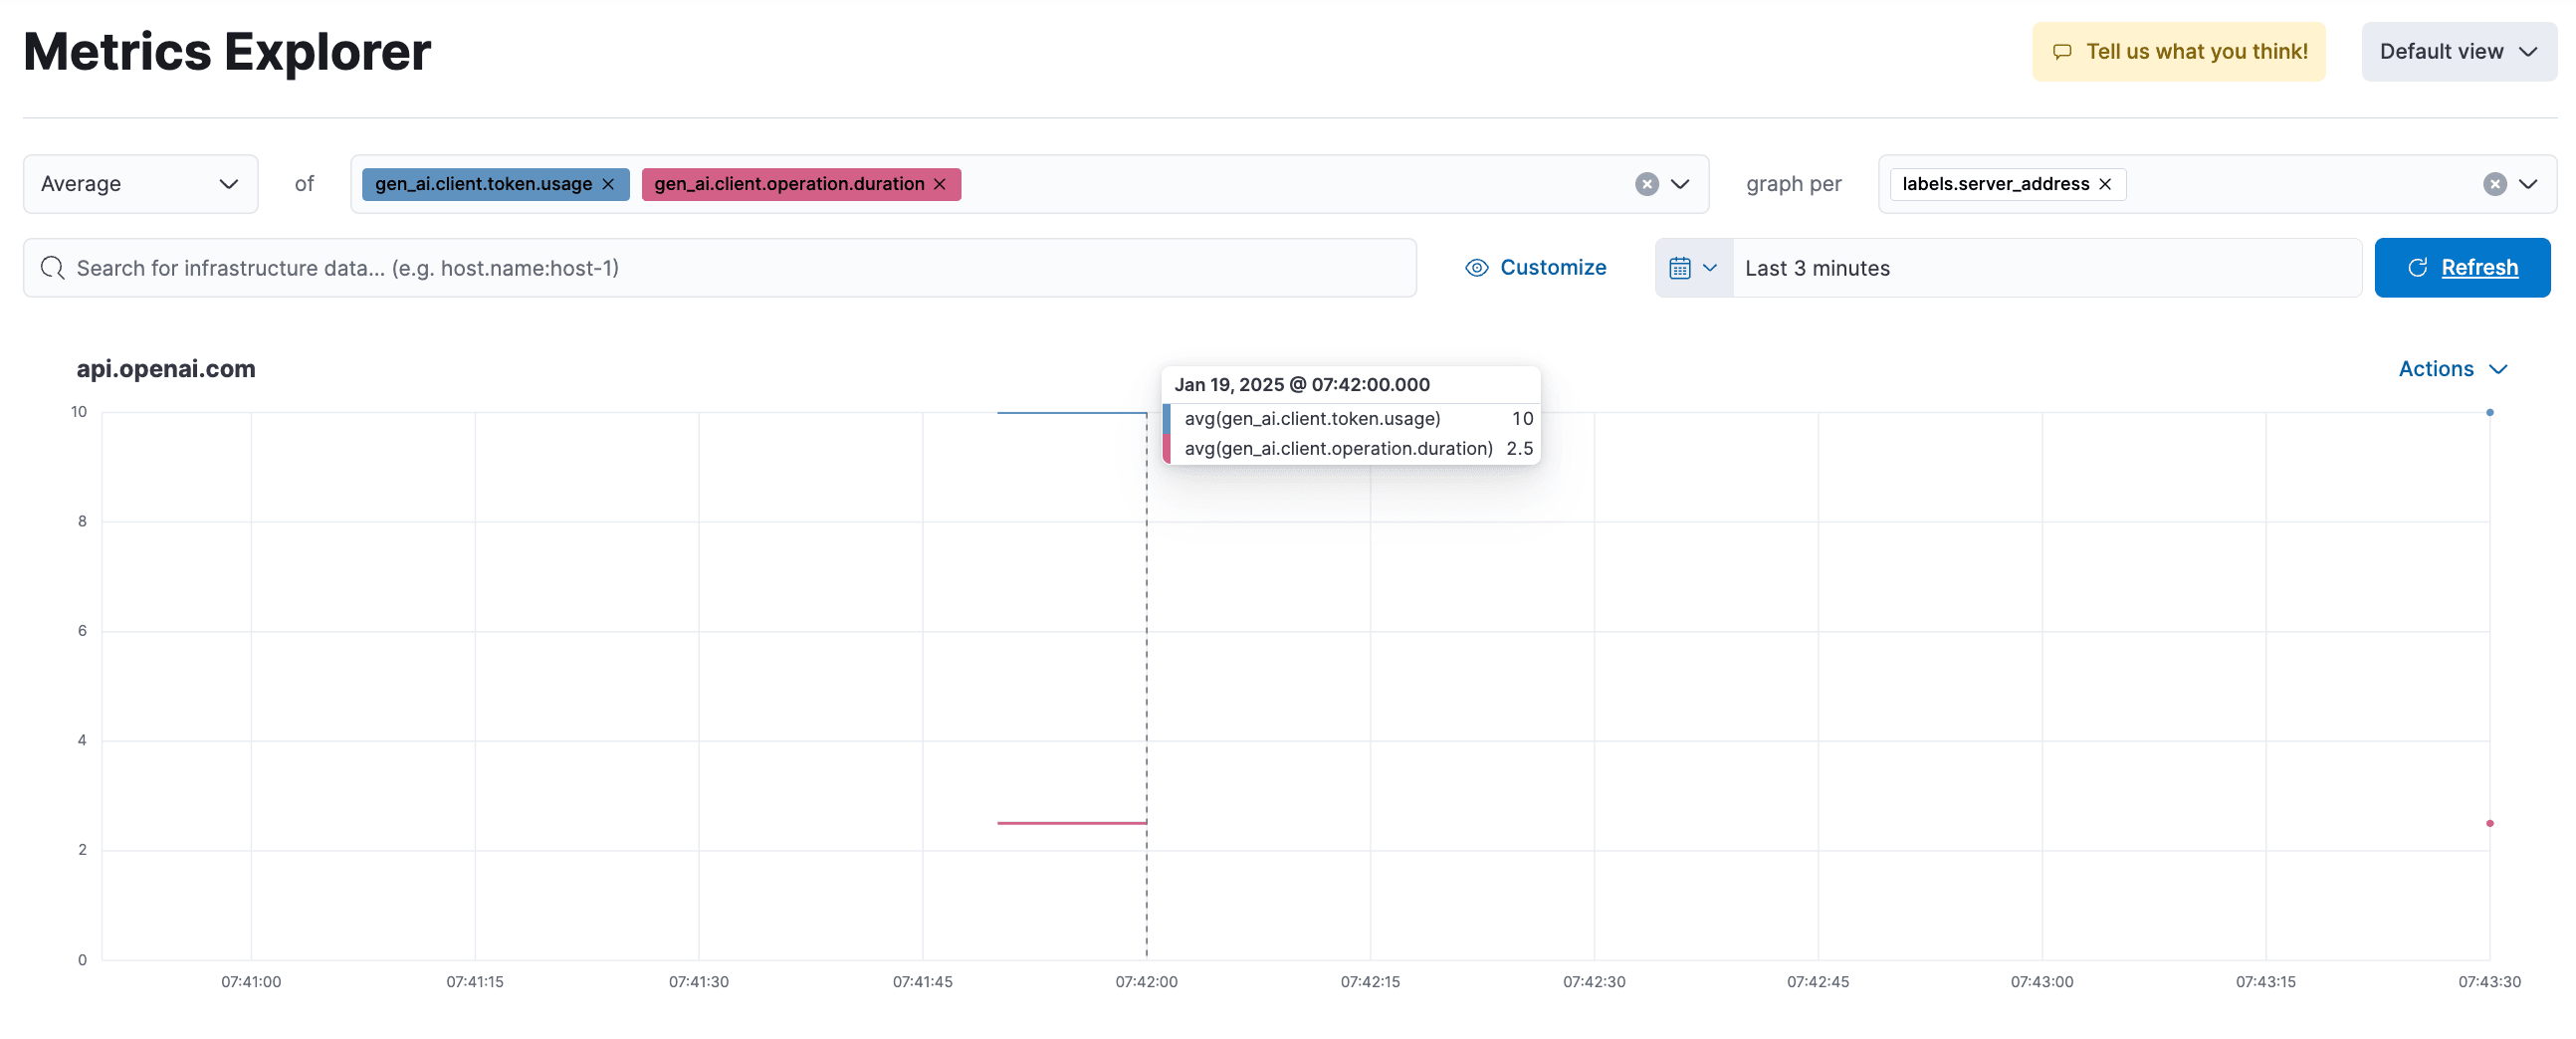Remove the gen_ai.client.token.usage metric with its X
The width and height of the screenshot is (2576, 1039).
point(608,184)
